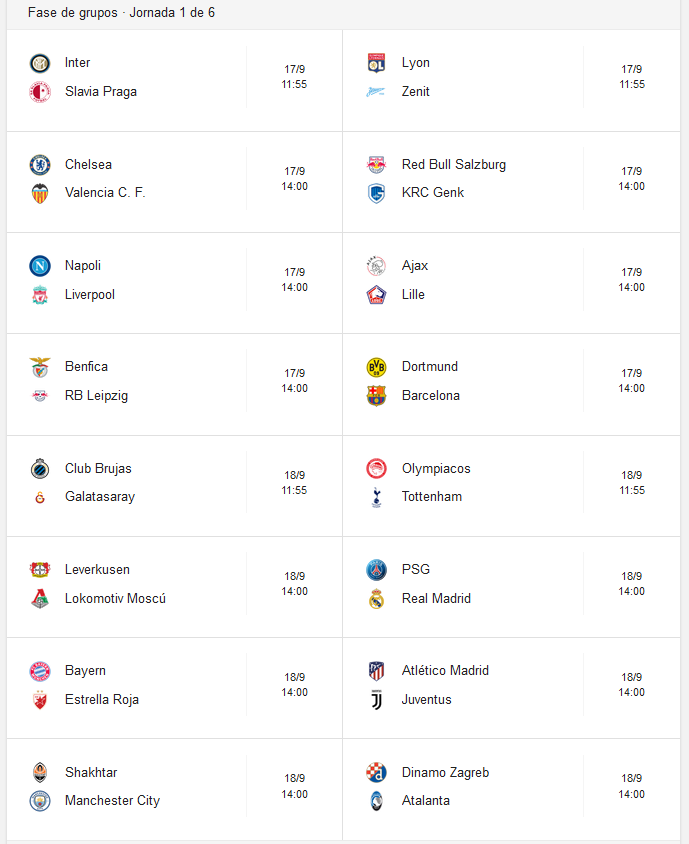The image size is (689, 844).
Task: Click the Olympiacos crest icon
Action: [377, 468]
